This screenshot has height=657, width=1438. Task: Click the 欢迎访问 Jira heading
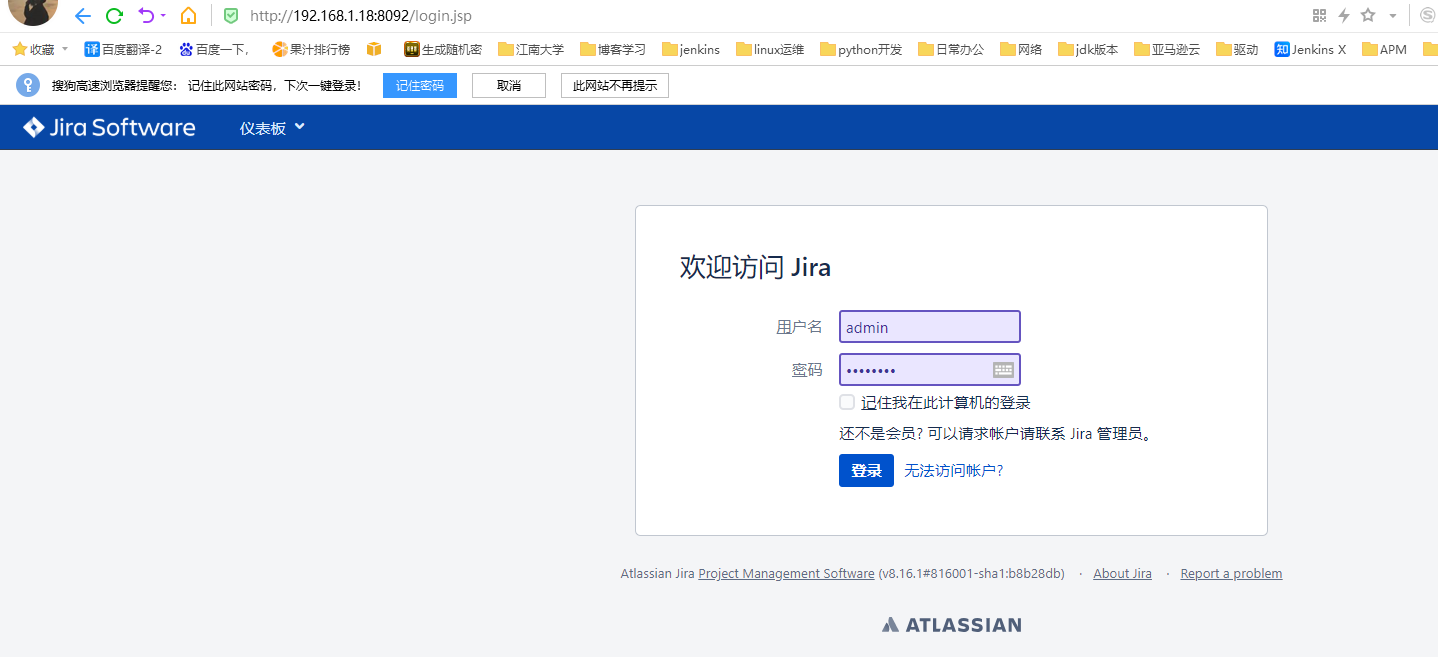point(755,268)
